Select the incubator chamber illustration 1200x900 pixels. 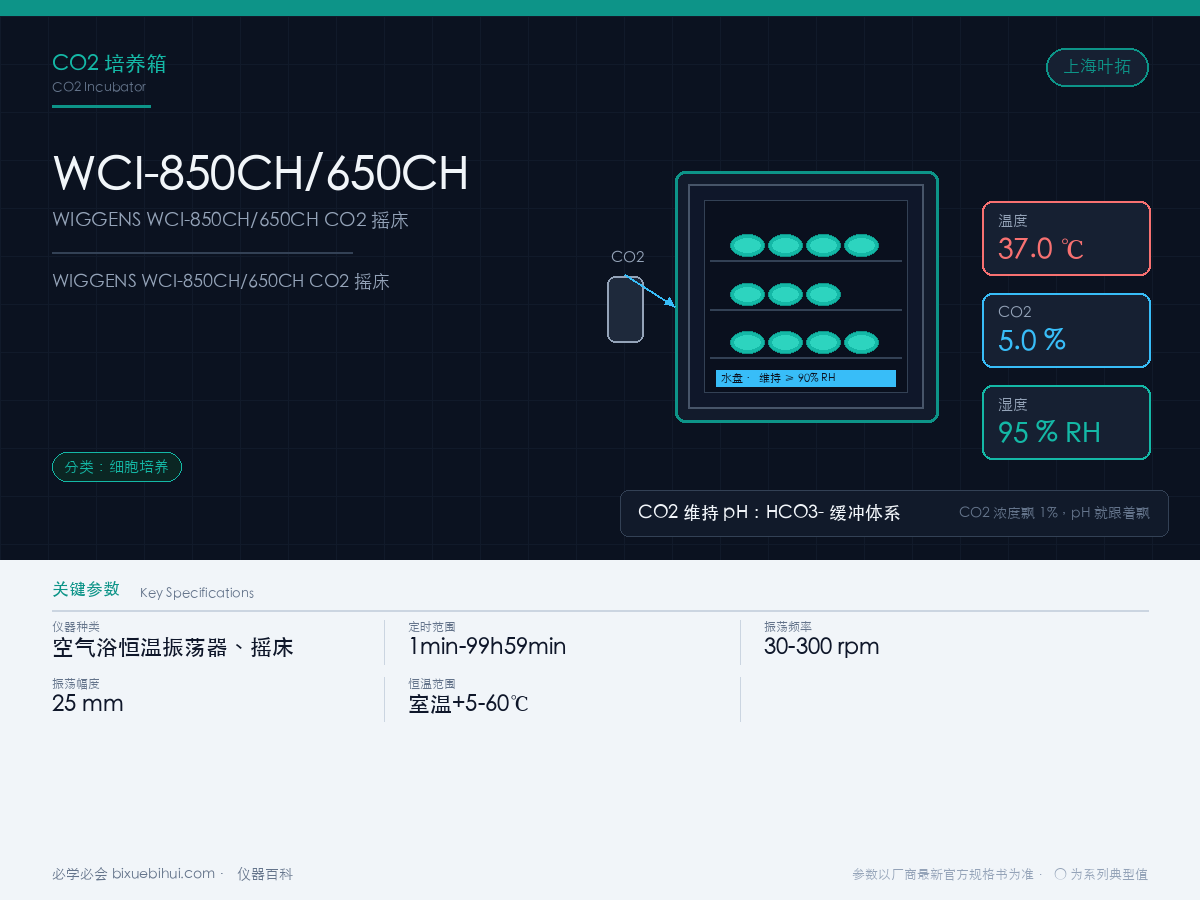[807, 297]
